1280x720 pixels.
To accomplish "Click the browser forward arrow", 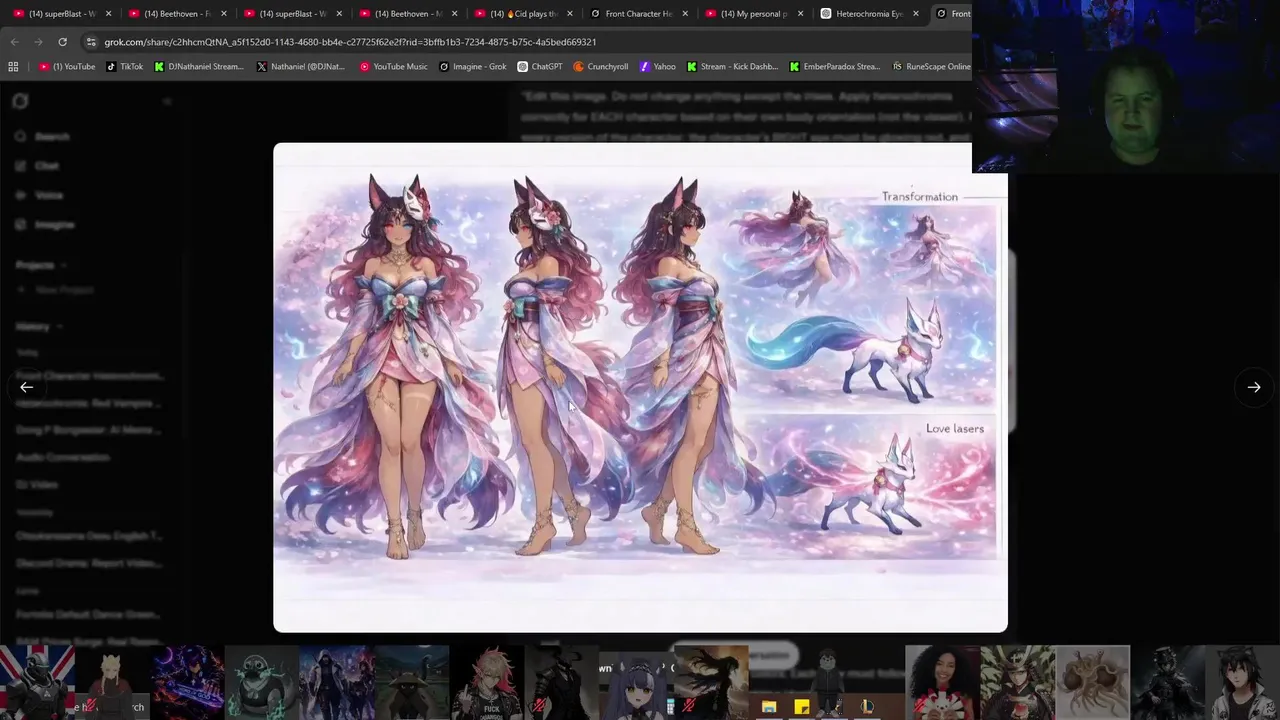I will coord(38,42).
